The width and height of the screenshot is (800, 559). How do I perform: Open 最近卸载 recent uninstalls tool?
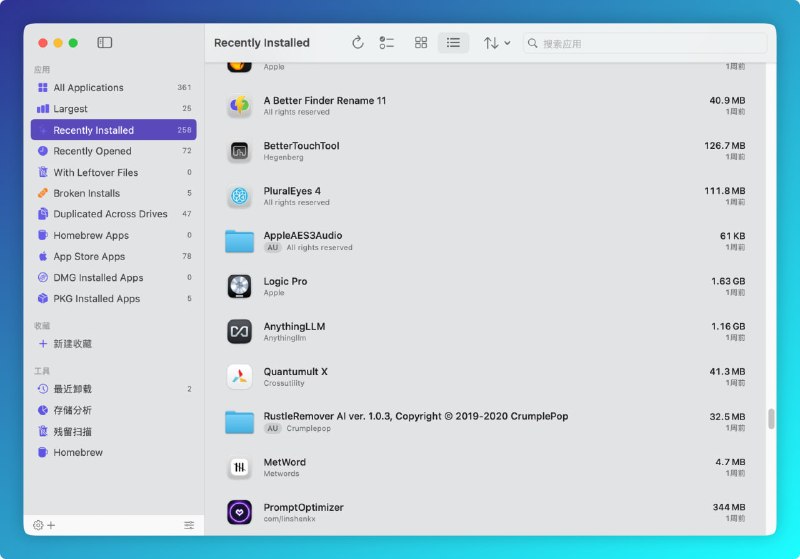[113, 389]
